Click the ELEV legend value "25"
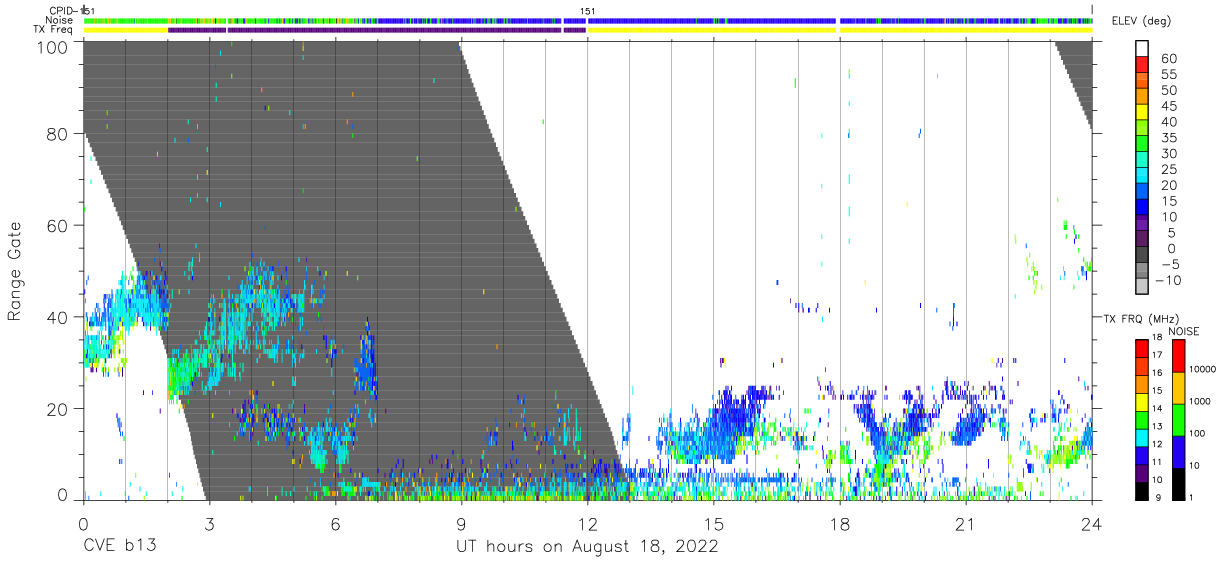The image size is (1228, 567). click(1169, 170)
